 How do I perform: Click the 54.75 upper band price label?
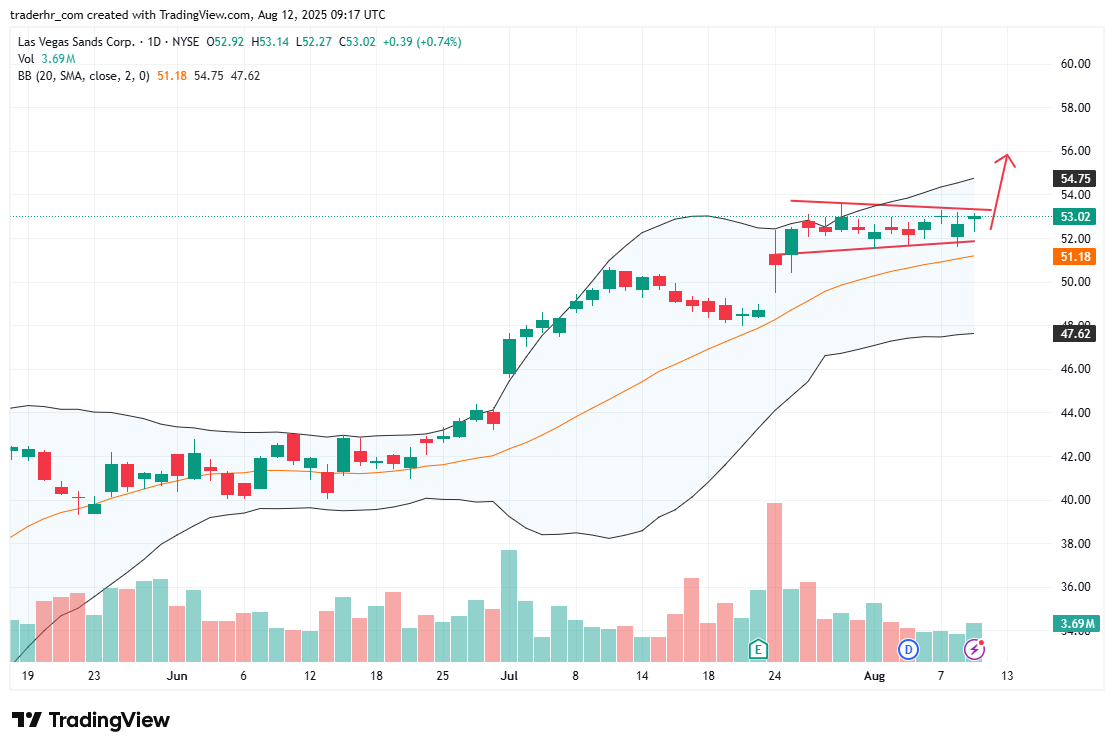pyautogui.click(x=1074, y=178)
